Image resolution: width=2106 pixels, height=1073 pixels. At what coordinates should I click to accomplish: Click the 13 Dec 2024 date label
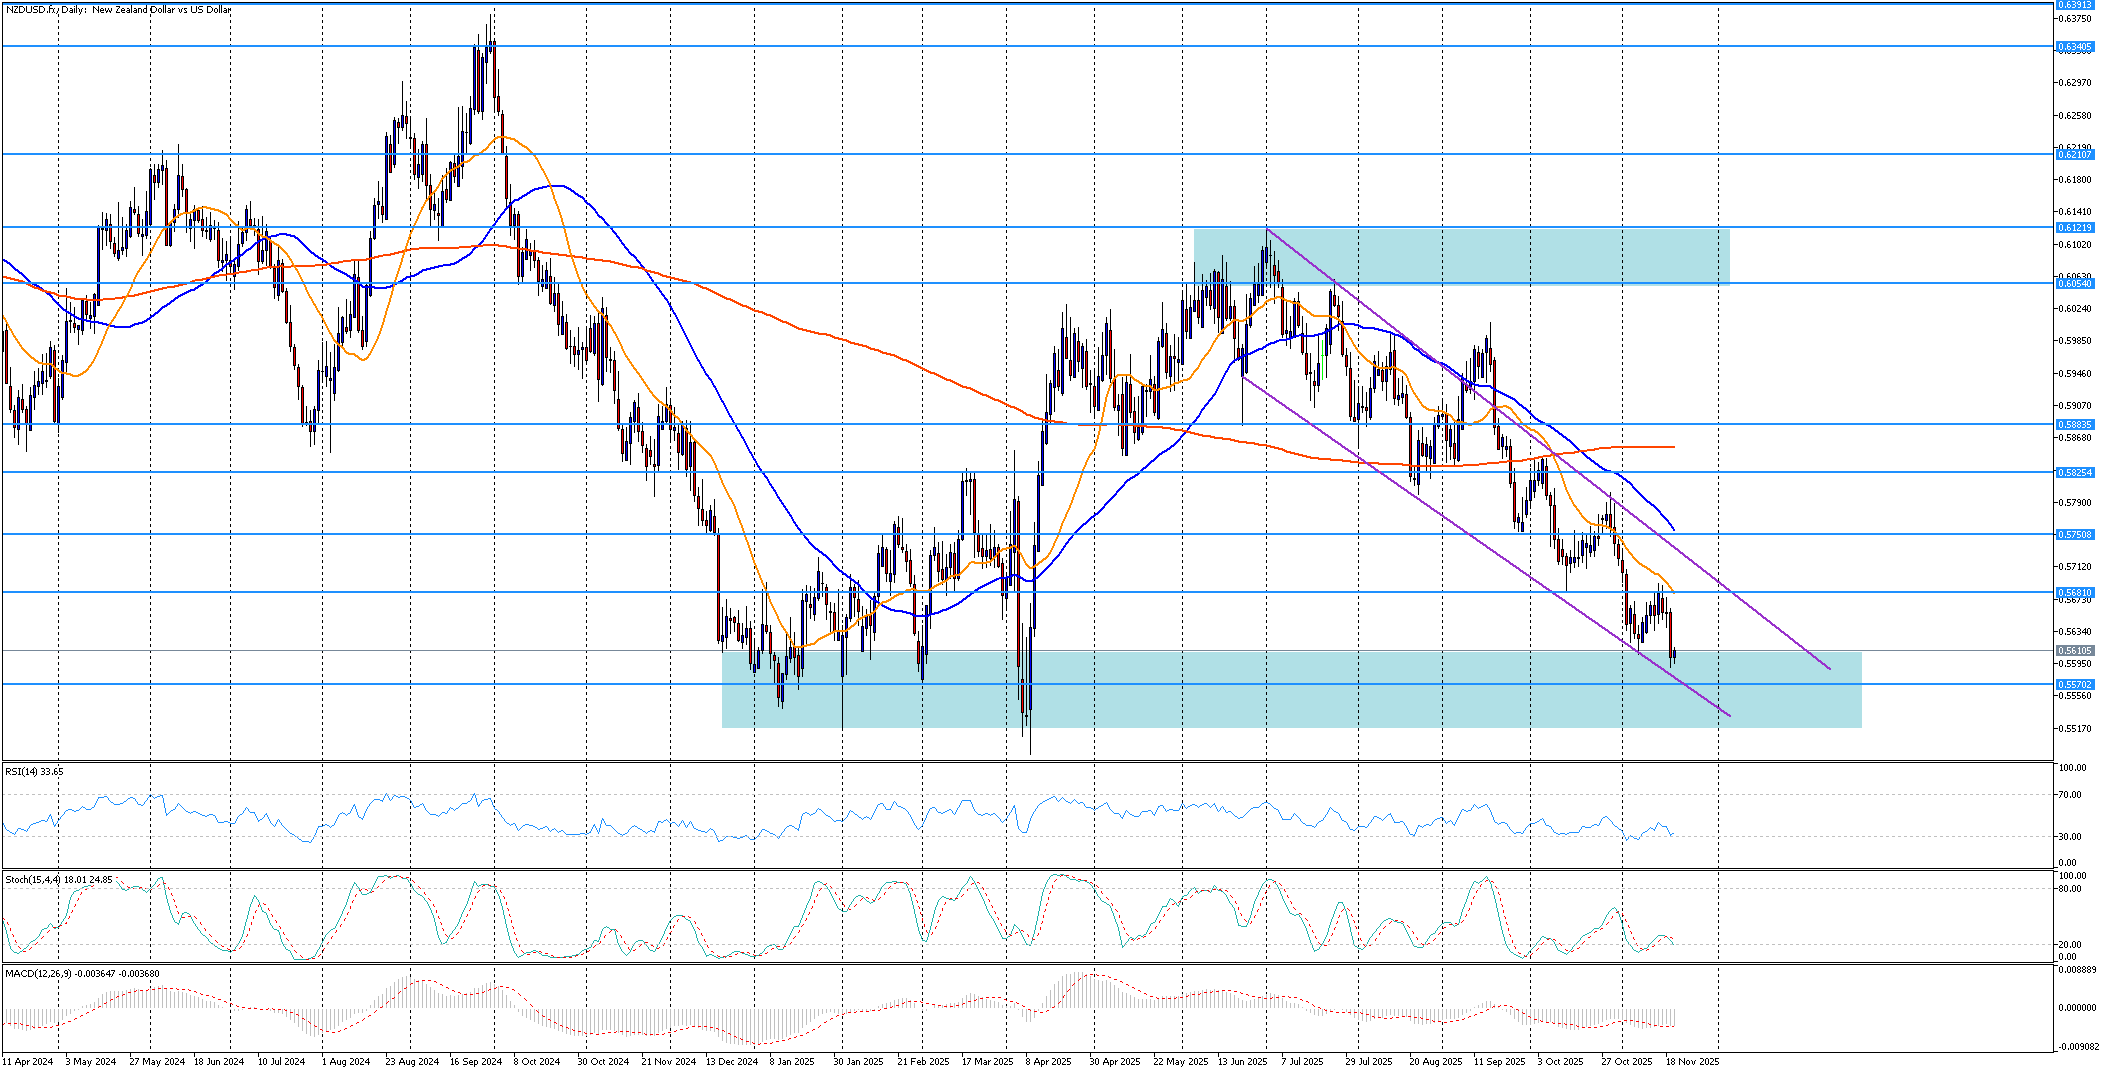click(x=732, y=1061)
